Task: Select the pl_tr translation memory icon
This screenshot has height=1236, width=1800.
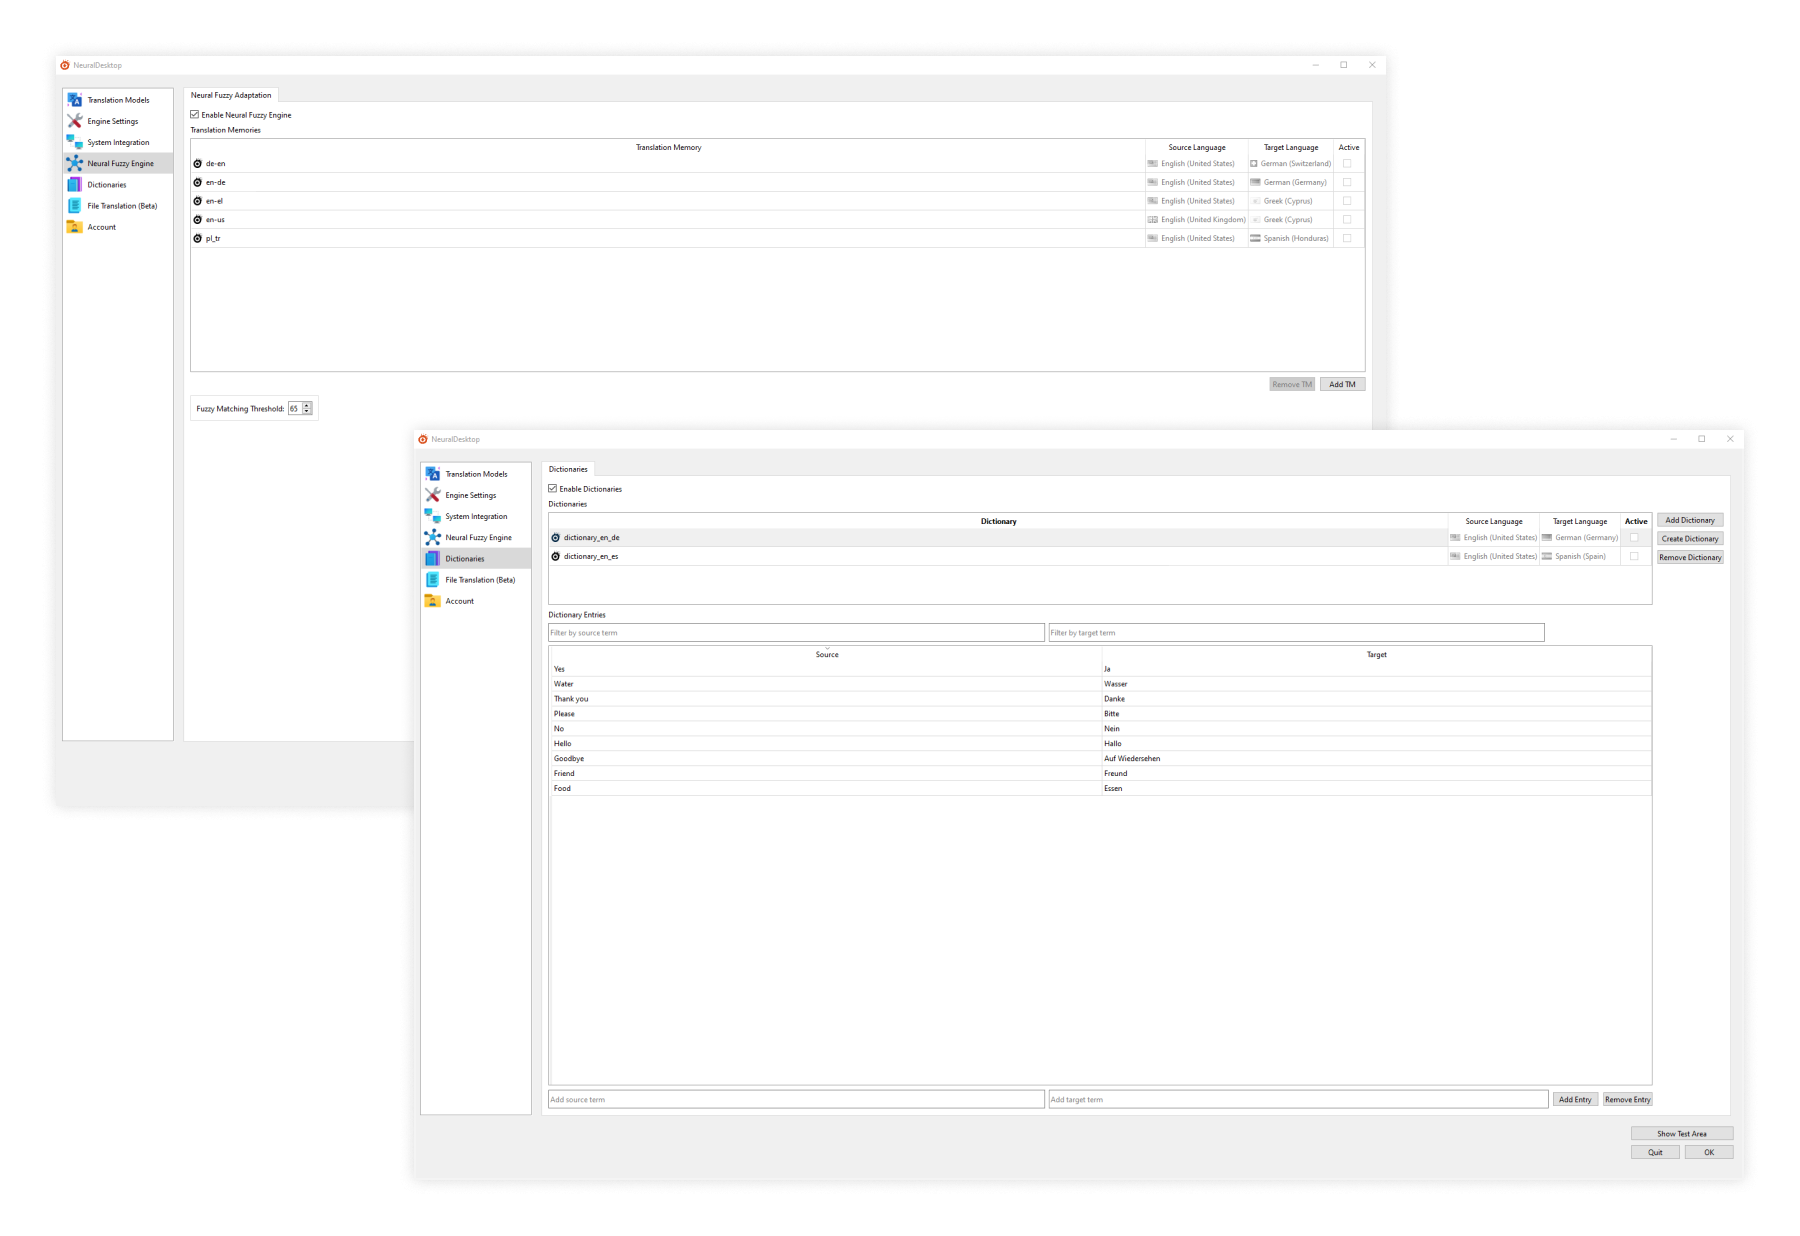Action: tap(198, 238)
